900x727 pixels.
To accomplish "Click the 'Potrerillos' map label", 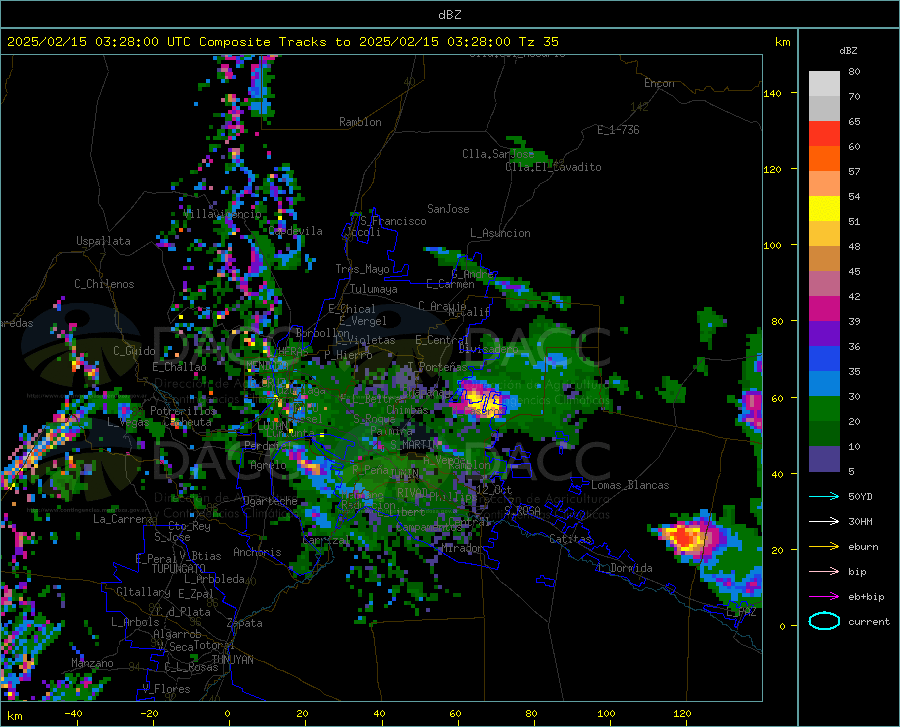I will [x=183, y=411].
